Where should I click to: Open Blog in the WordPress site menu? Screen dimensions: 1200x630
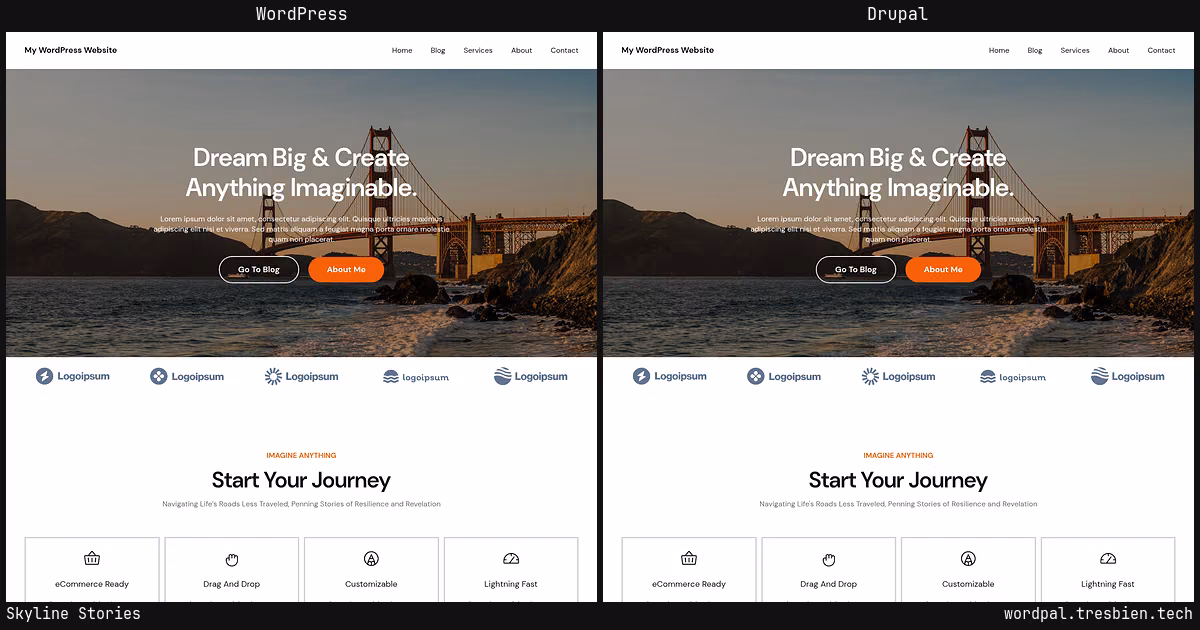pyautogui.click(x=438, y=50)
